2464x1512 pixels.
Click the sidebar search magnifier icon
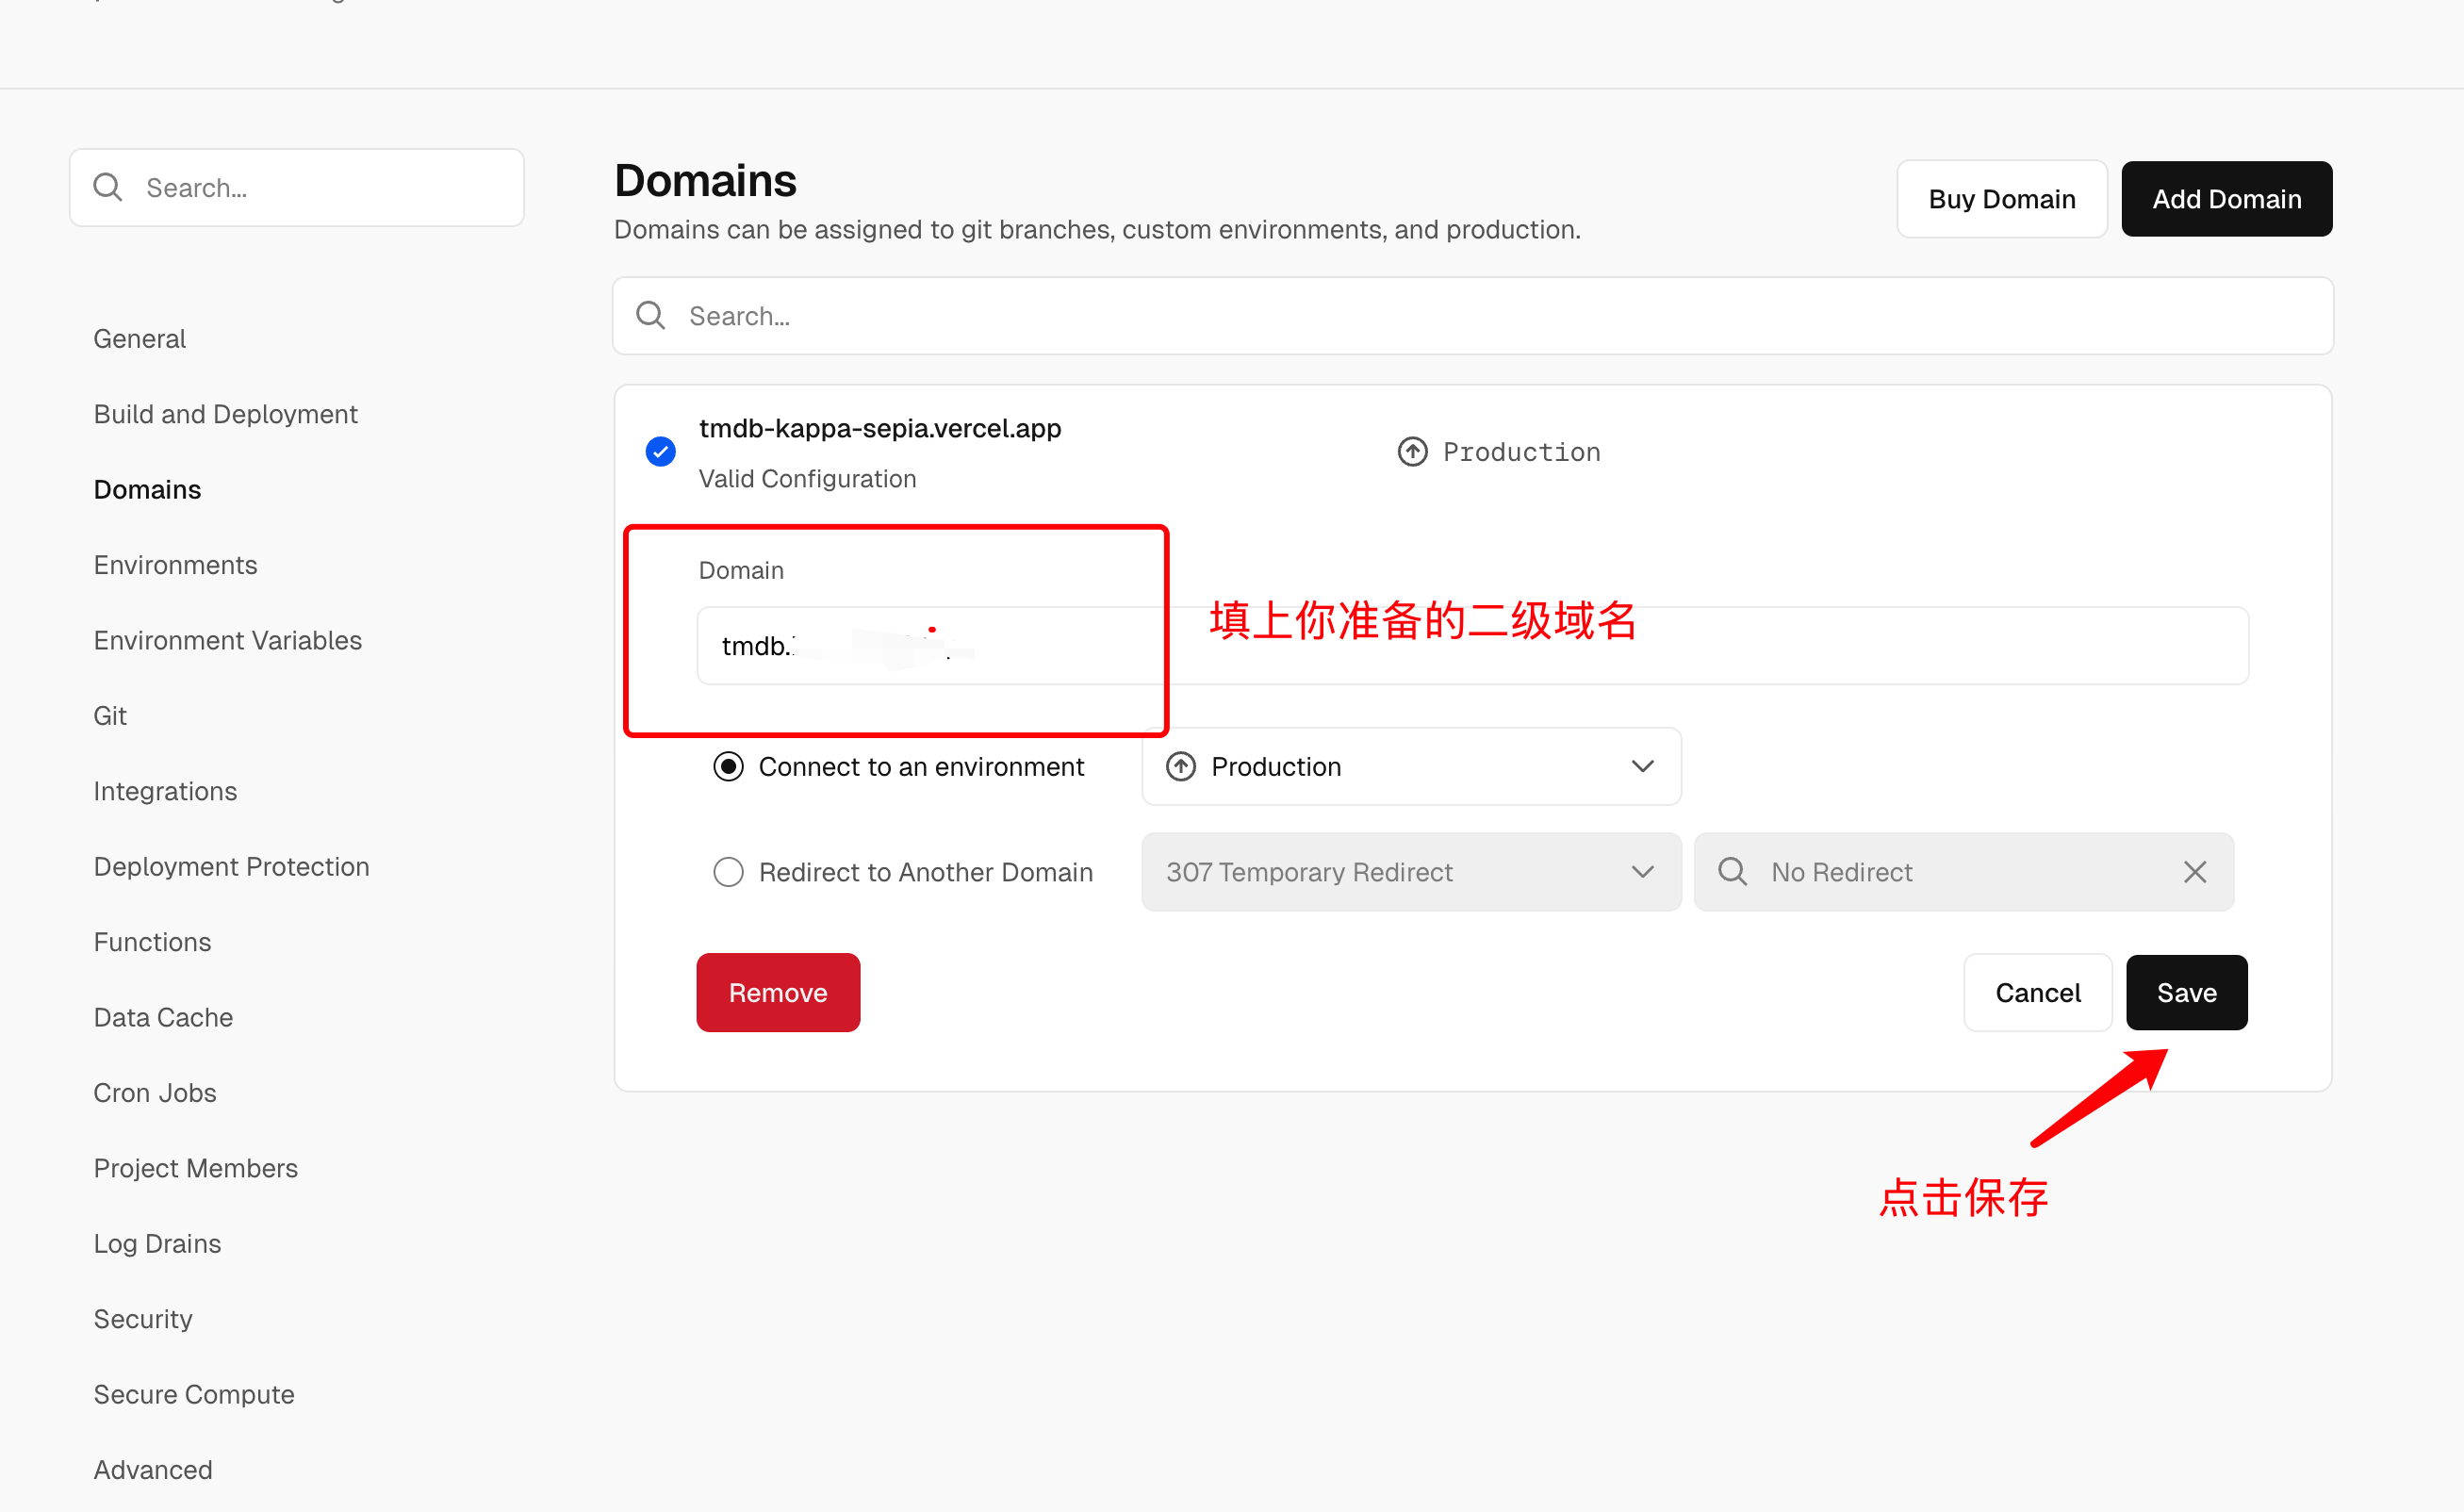point(107,187)
